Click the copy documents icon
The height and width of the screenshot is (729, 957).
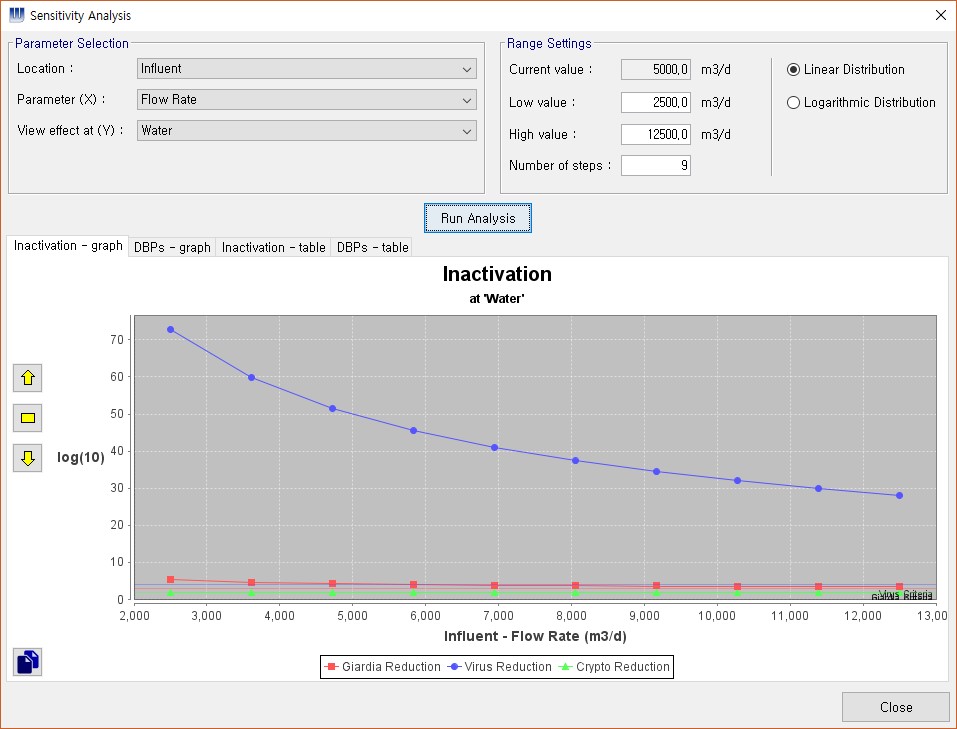pos(28,661)
